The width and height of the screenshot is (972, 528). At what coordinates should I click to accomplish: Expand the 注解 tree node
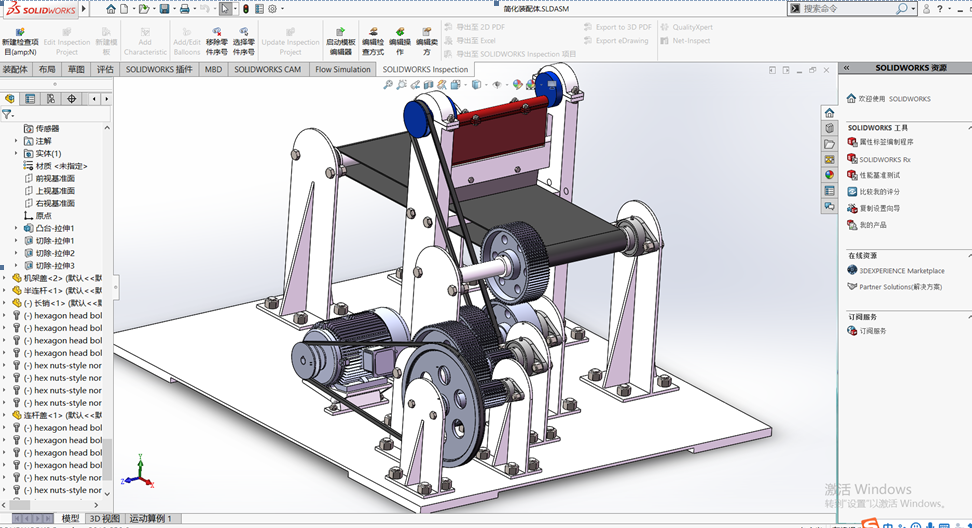tap(16, 141)
